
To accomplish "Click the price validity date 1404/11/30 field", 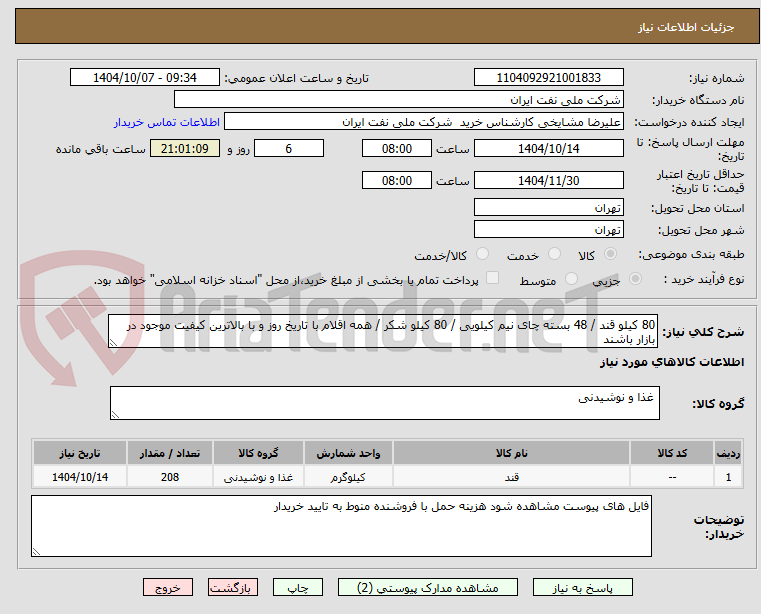I will 548,180.
